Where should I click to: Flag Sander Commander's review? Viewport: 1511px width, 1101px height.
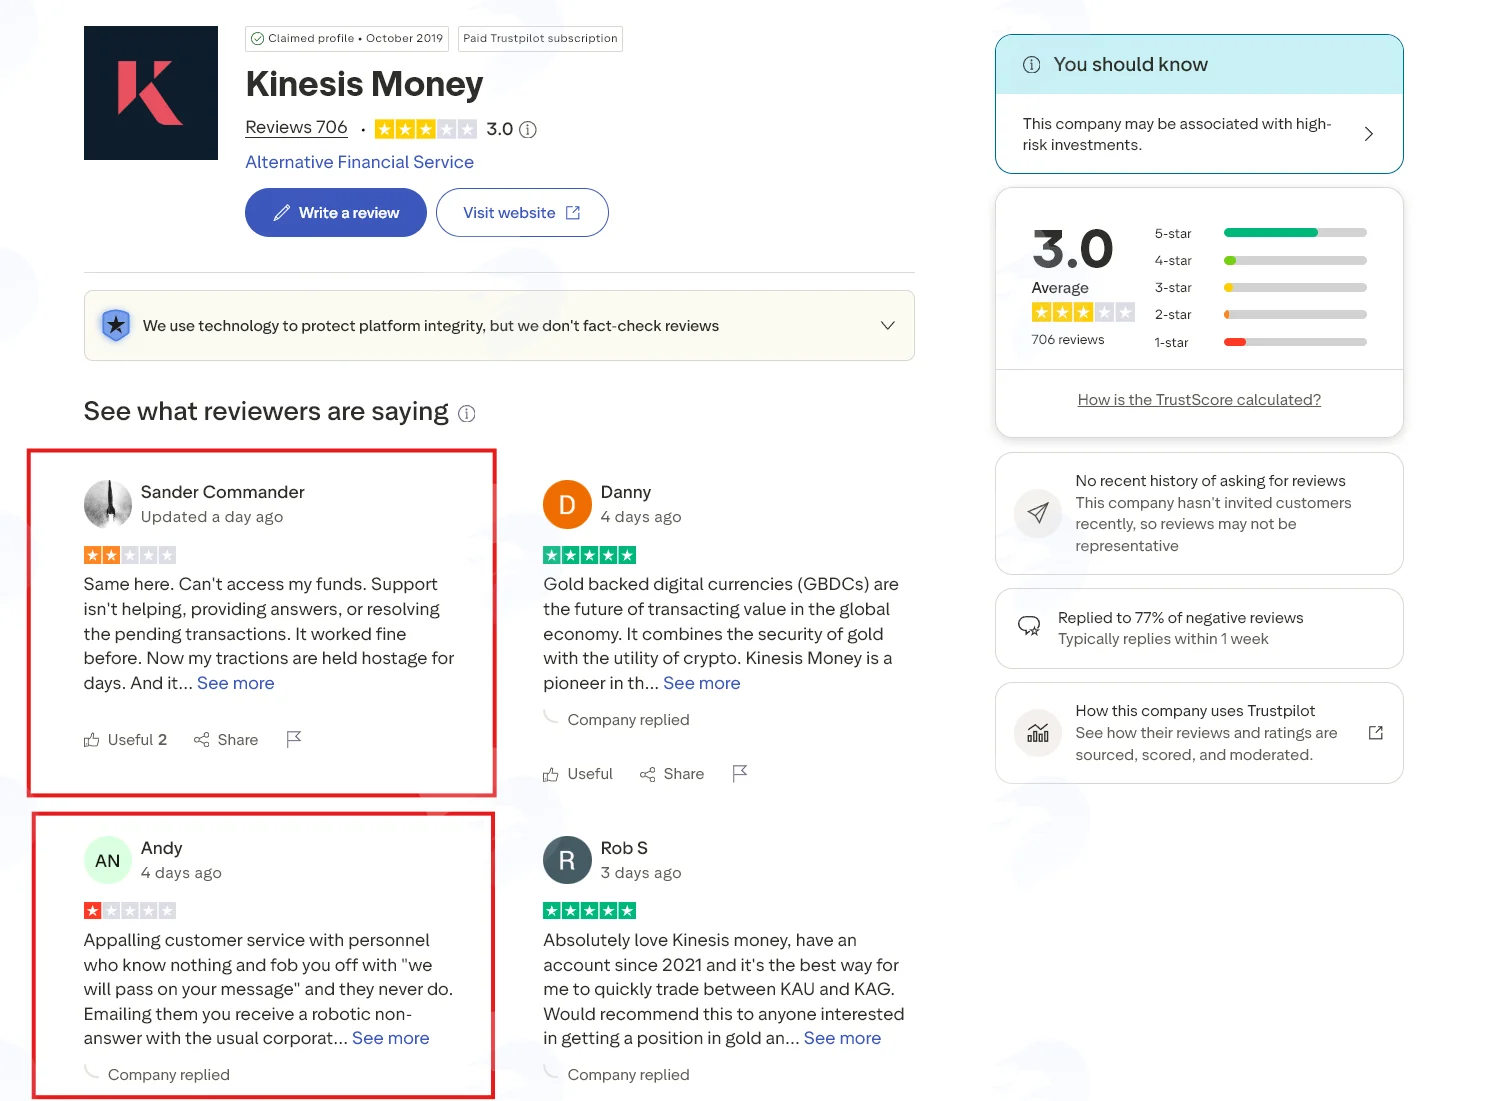tap(293, 739)
